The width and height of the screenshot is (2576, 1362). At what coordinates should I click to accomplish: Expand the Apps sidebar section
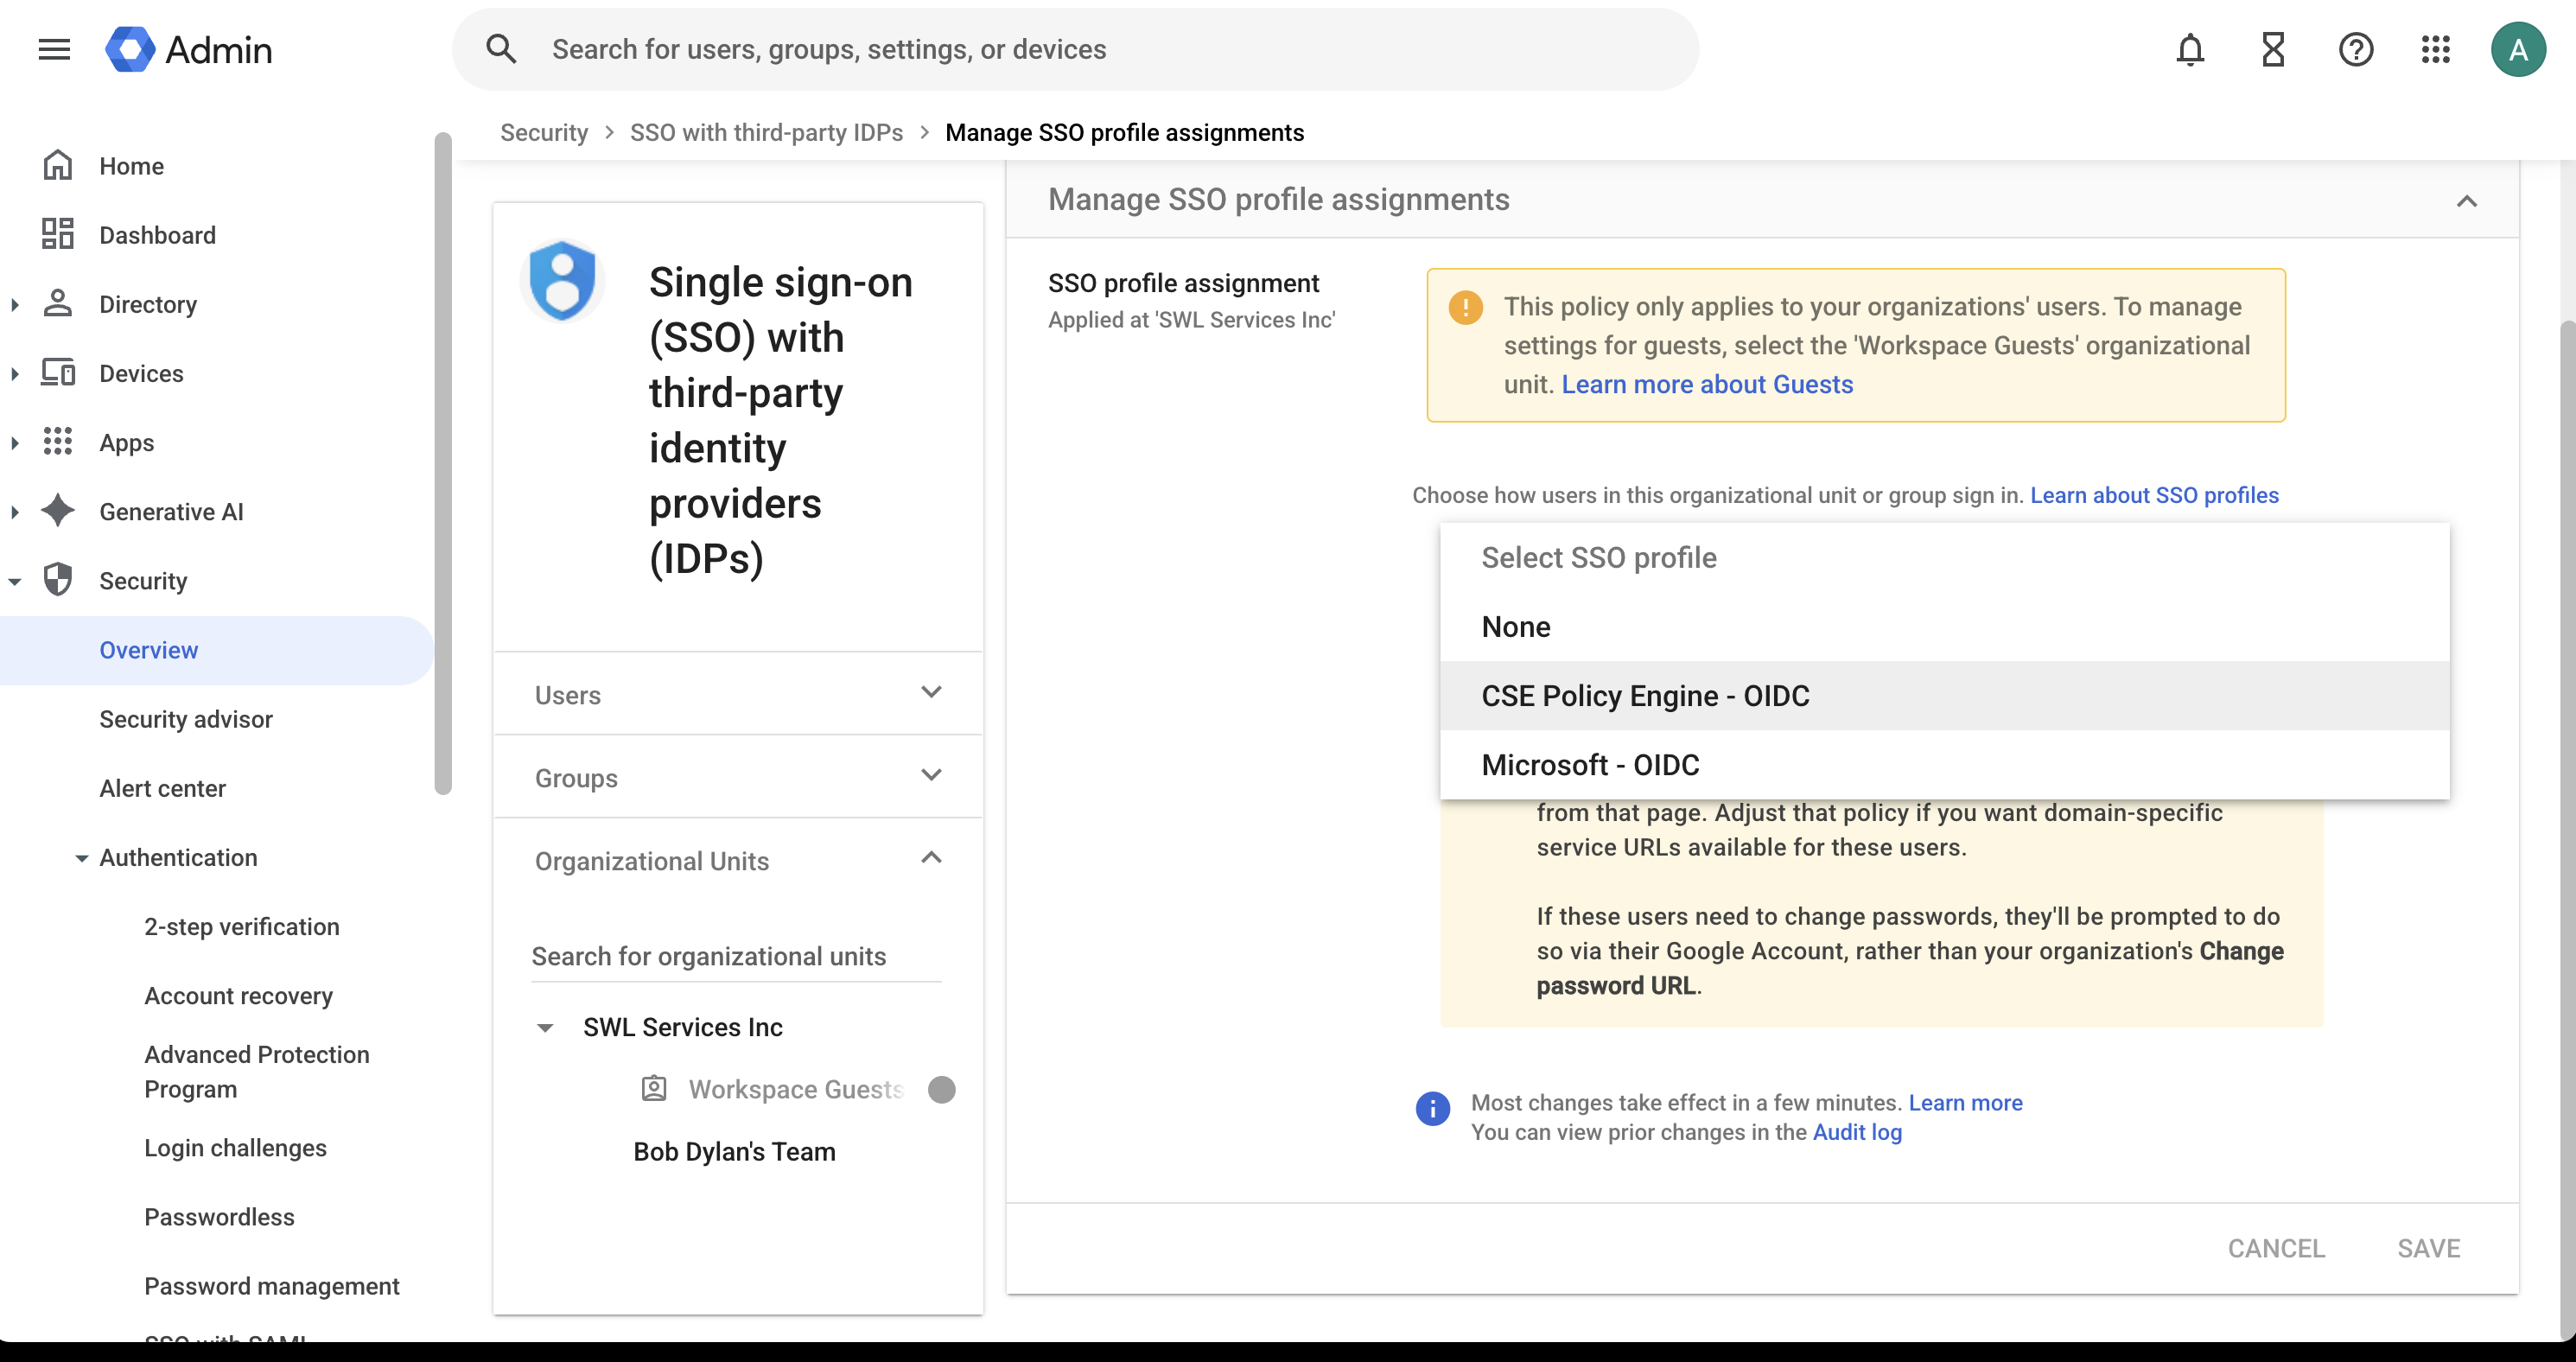click(x=15, y=442)
